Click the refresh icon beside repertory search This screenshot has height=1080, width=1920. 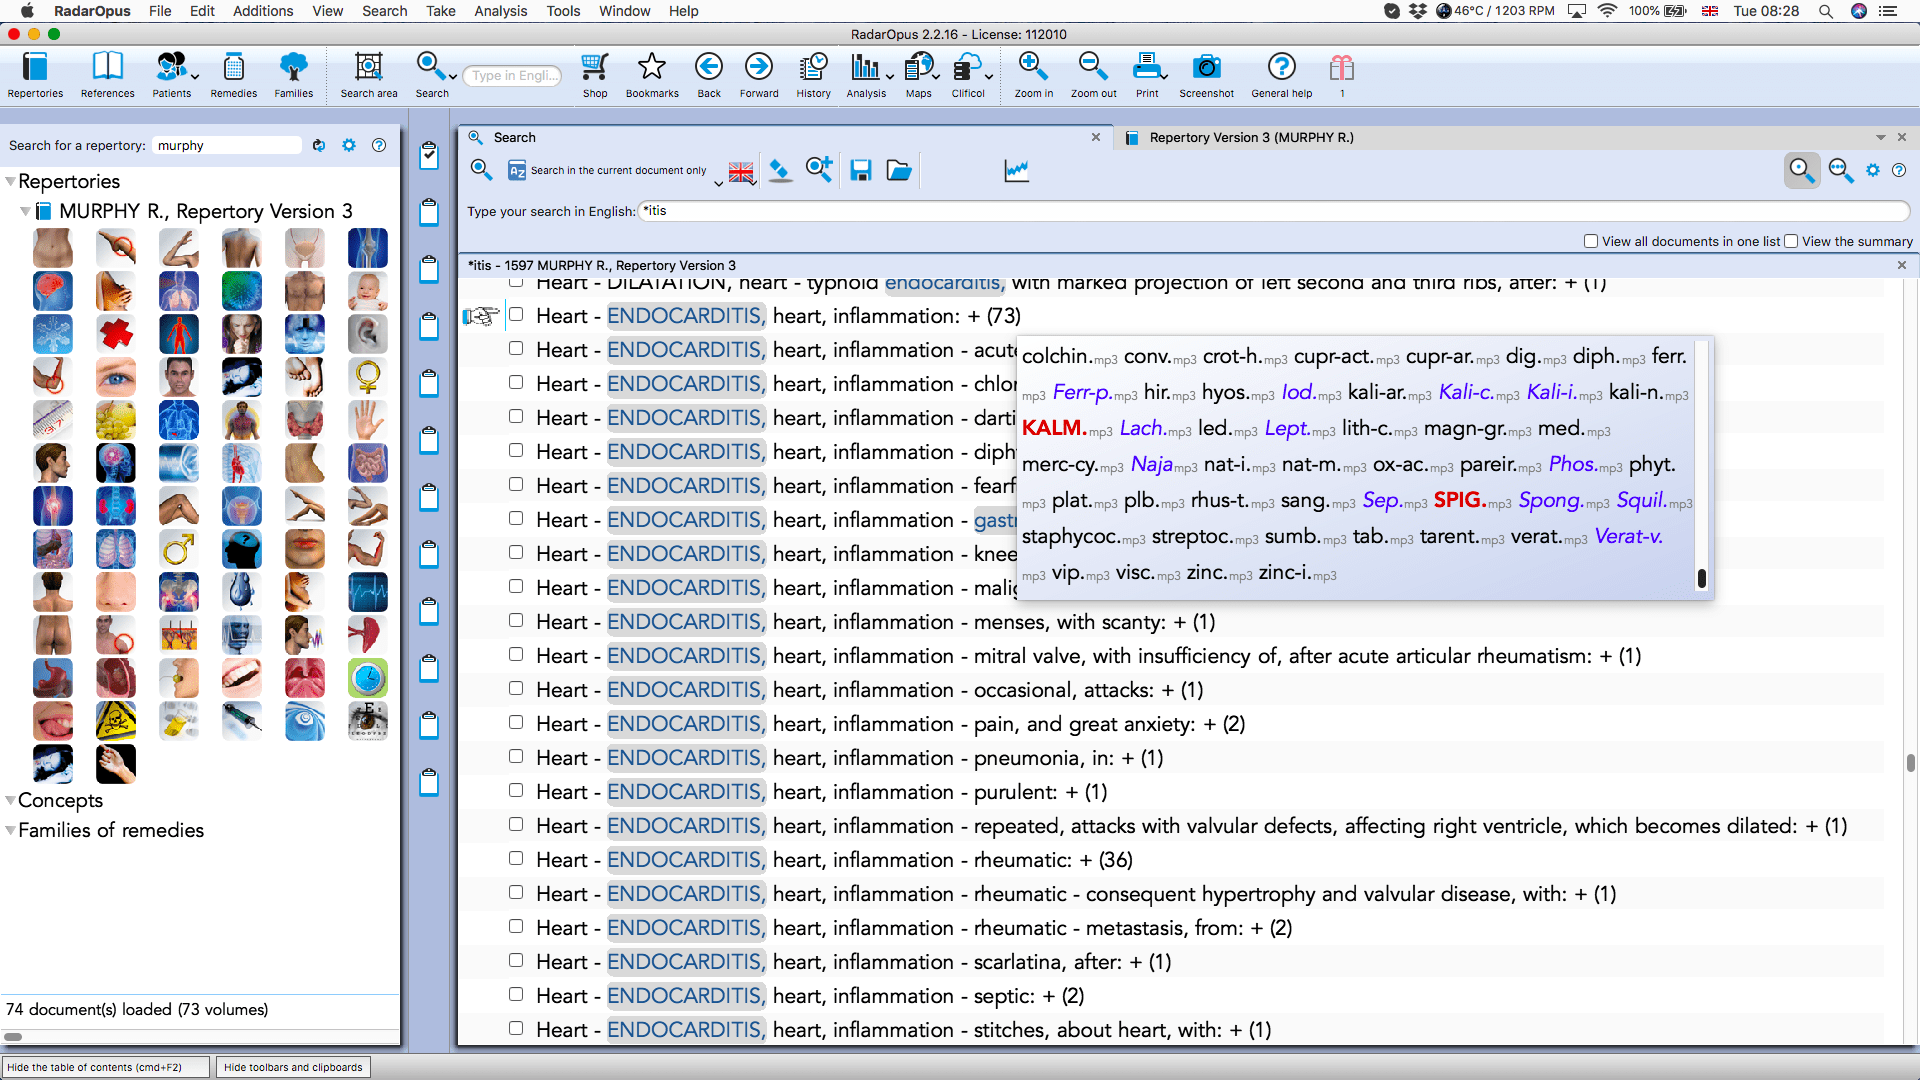(x=319, y=145)
